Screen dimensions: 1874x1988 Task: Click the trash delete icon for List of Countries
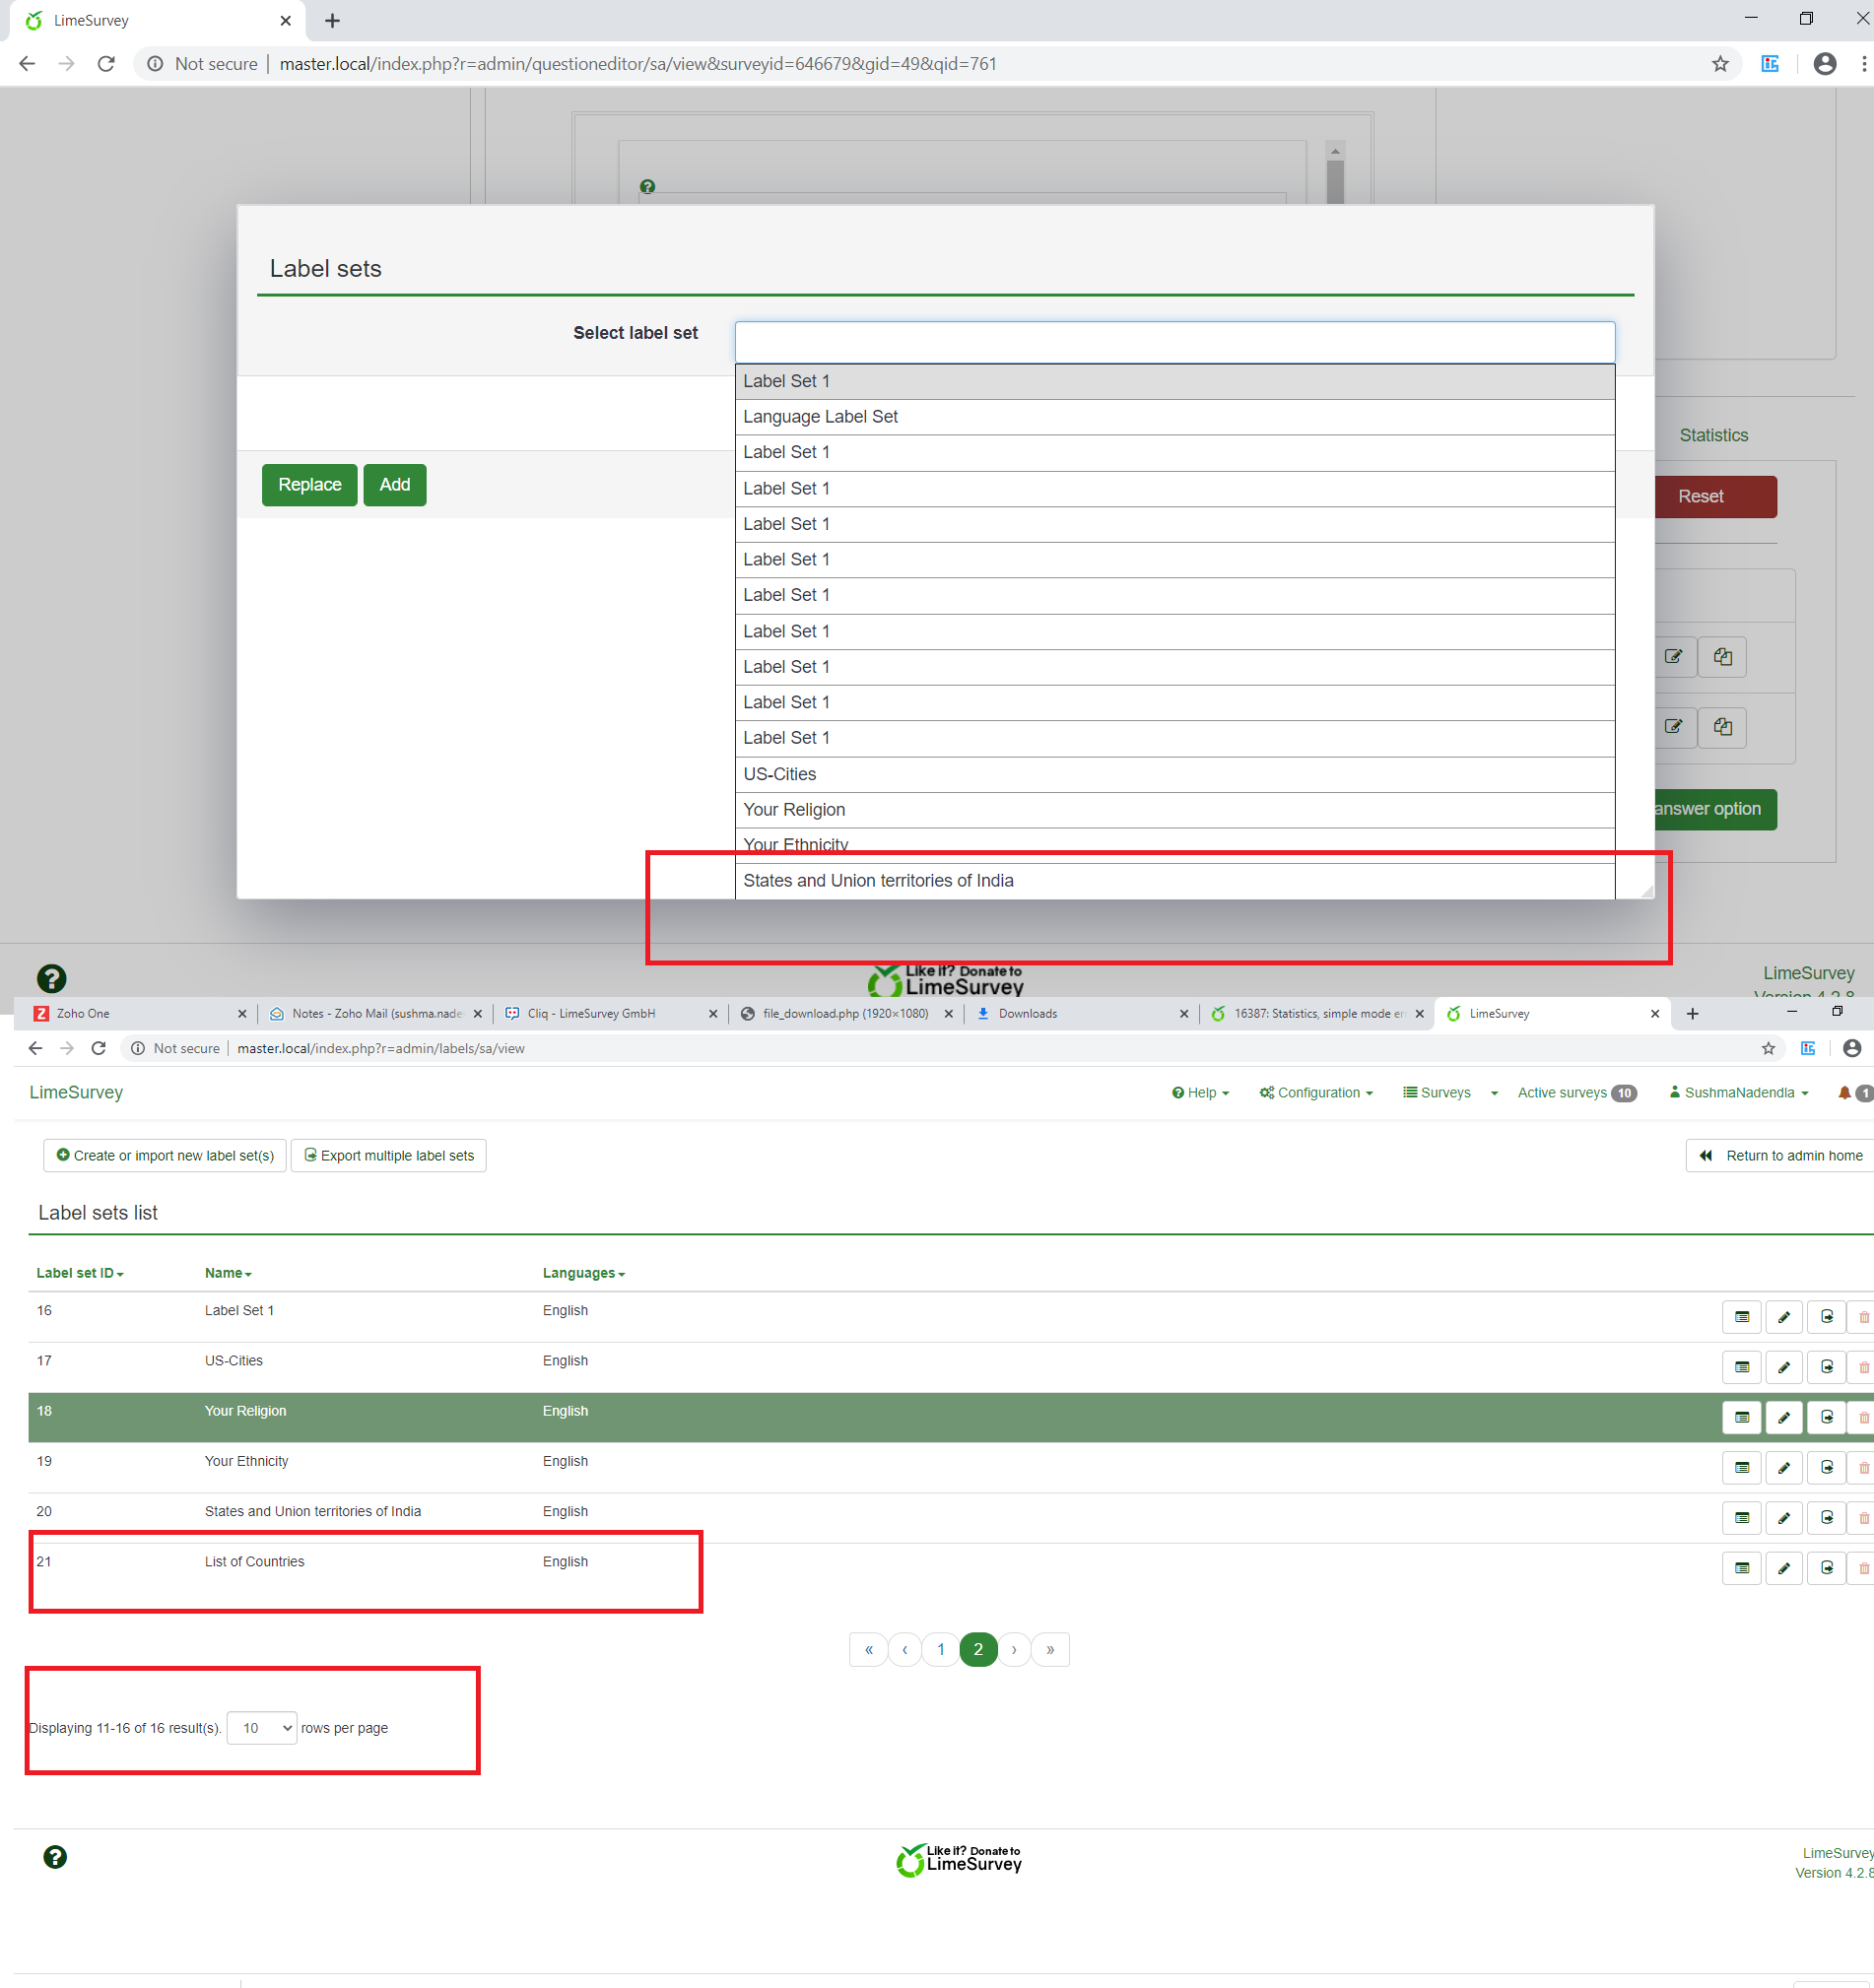[x=1862, y=1568]
